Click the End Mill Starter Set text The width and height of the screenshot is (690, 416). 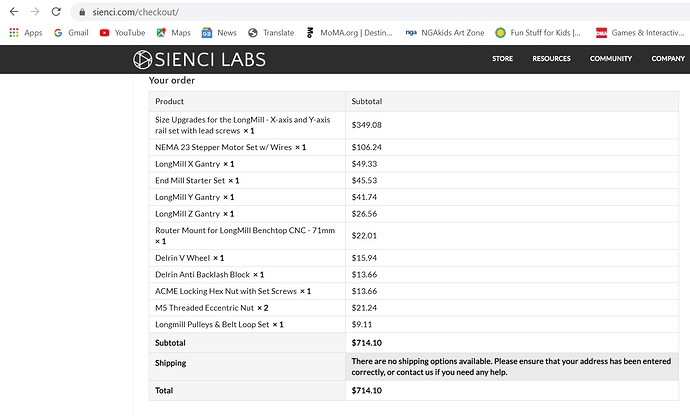(190, 180)
